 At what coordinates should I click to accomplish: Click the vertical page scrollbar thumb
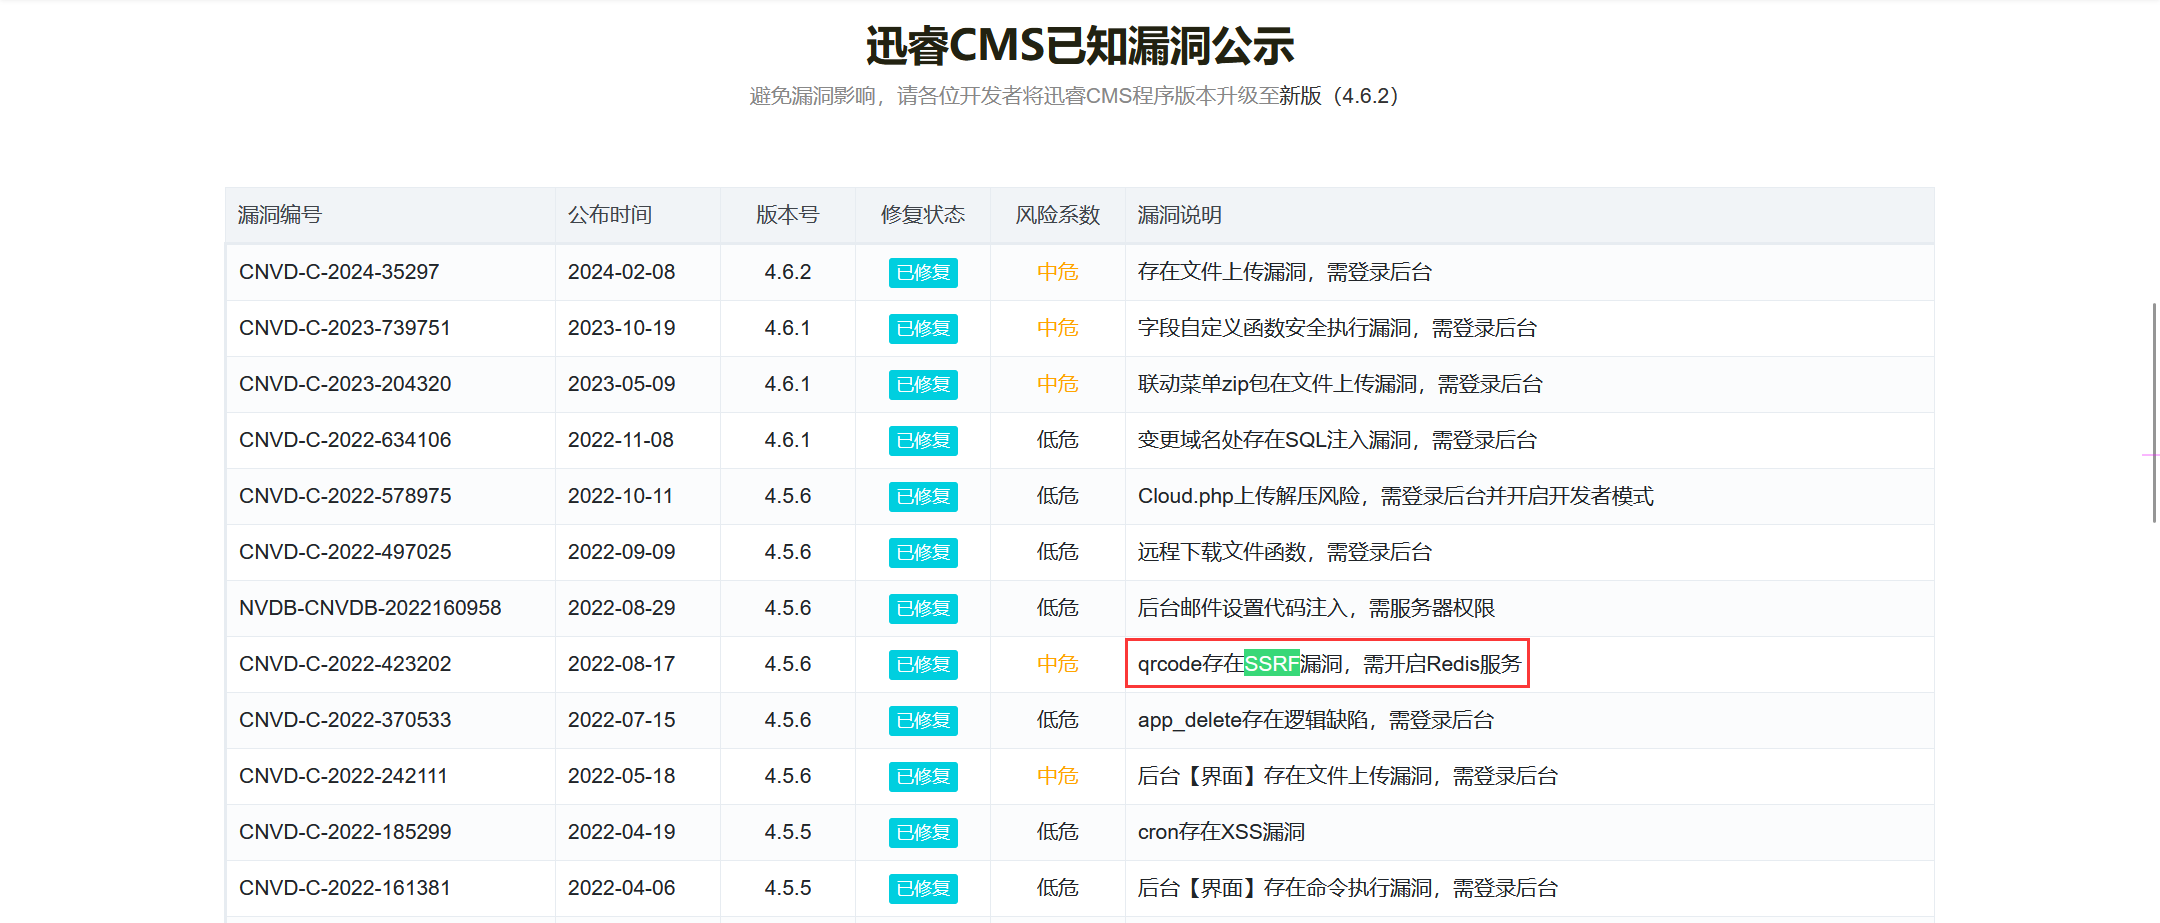2154,412
